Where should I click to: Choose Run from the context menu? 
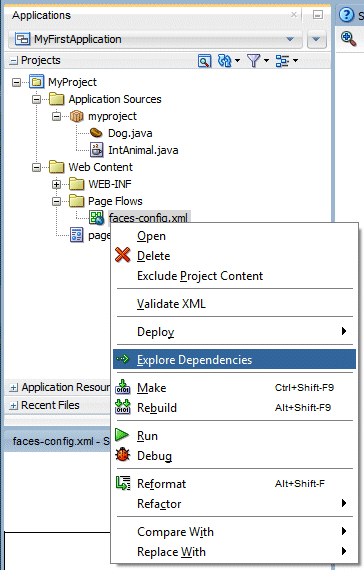coord(234,436)
